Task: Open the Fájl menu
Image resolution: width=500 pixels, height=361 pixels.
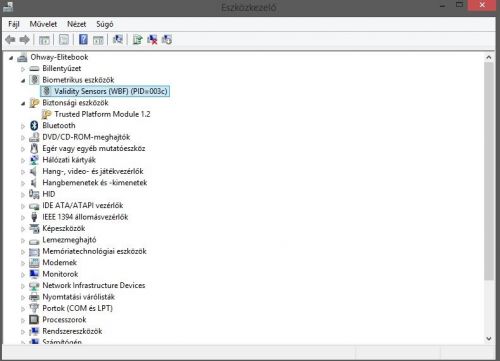Action: pos(14,24)
